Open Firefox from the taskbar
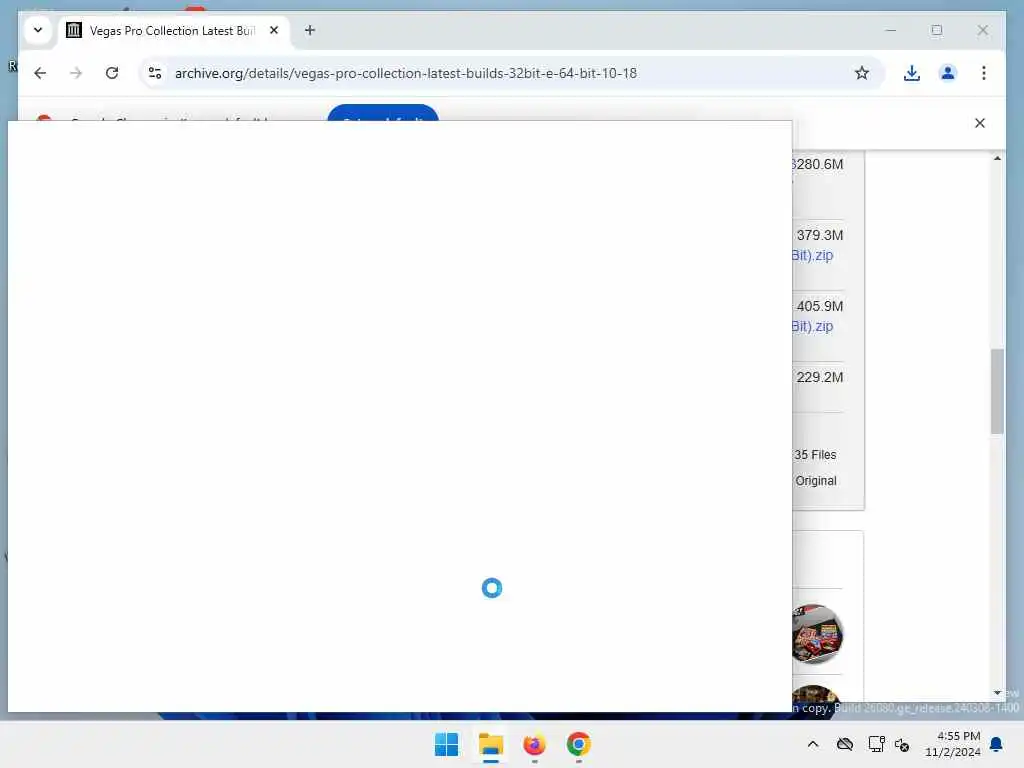The width and height of the screenshot is (1024, 768). [x=534, y=744]
